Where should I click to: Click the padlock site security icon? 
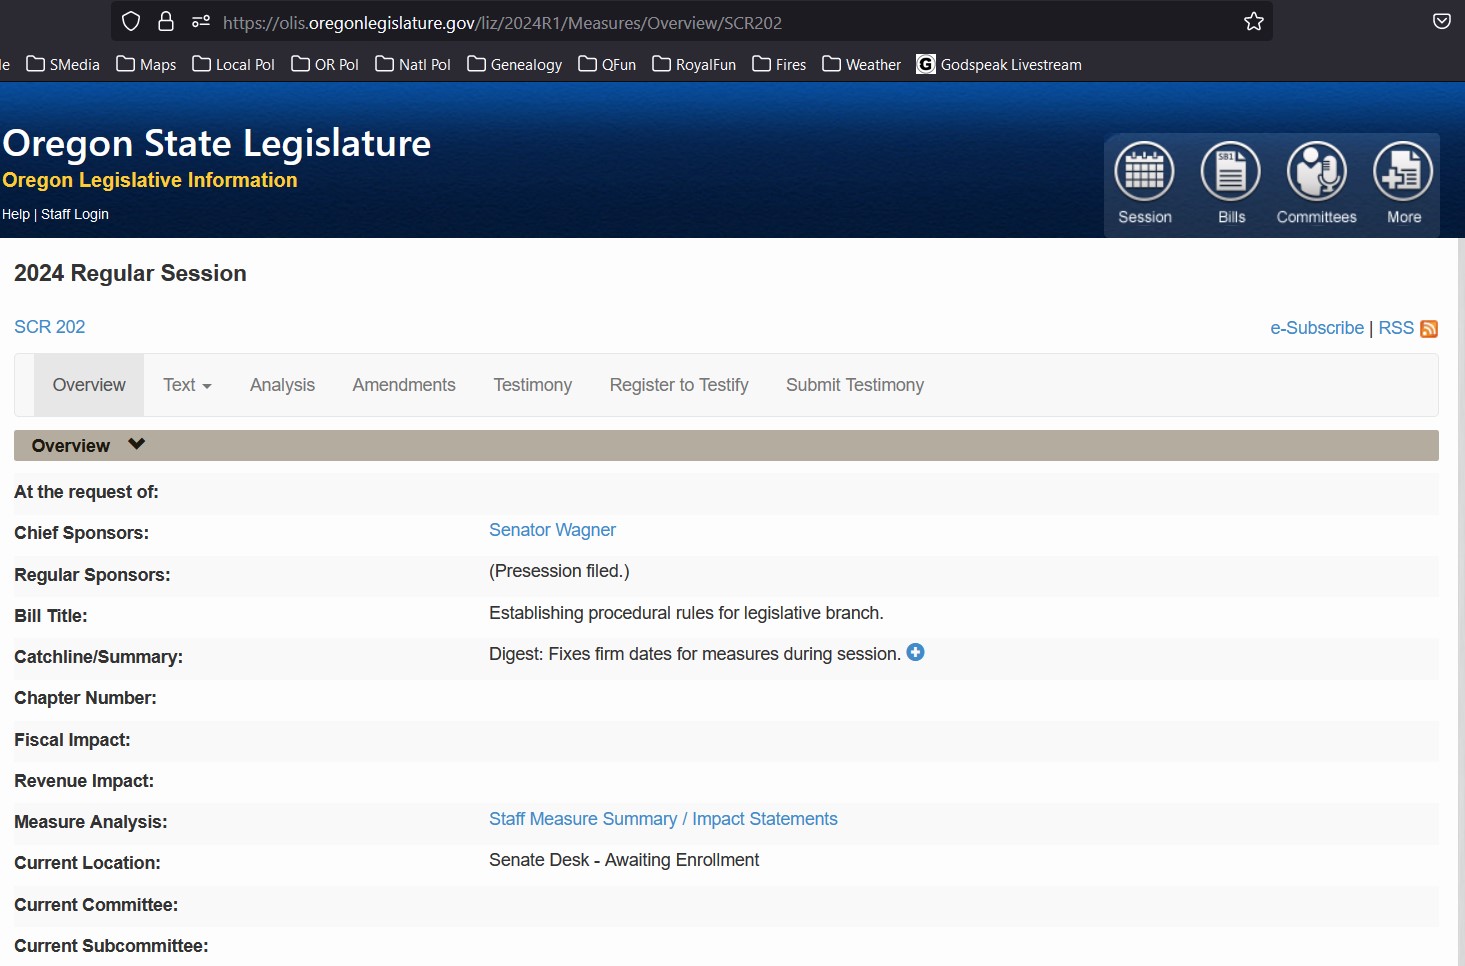point(166,22)
